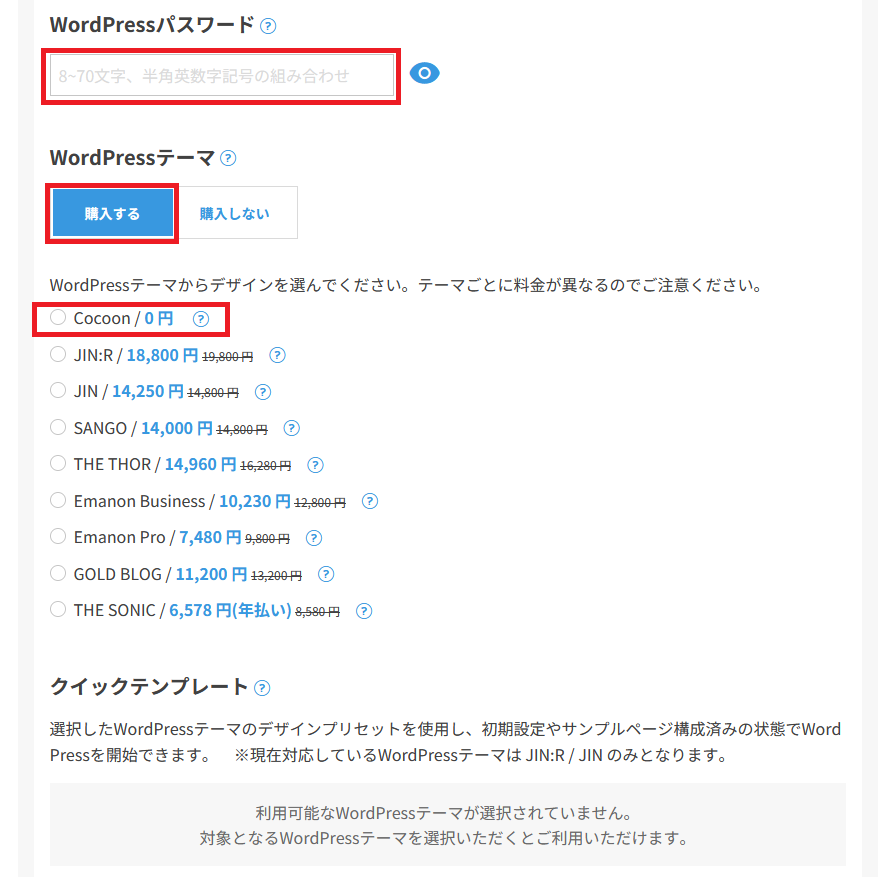Click the WordPressパスワード heading text
884x877 pixels.
coord(152,25)
